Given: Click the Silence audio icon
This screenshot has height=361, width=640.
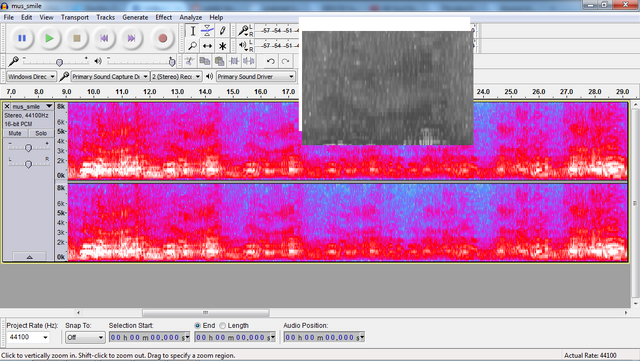Looking at the screenshot, I should (x=249, y=61).
